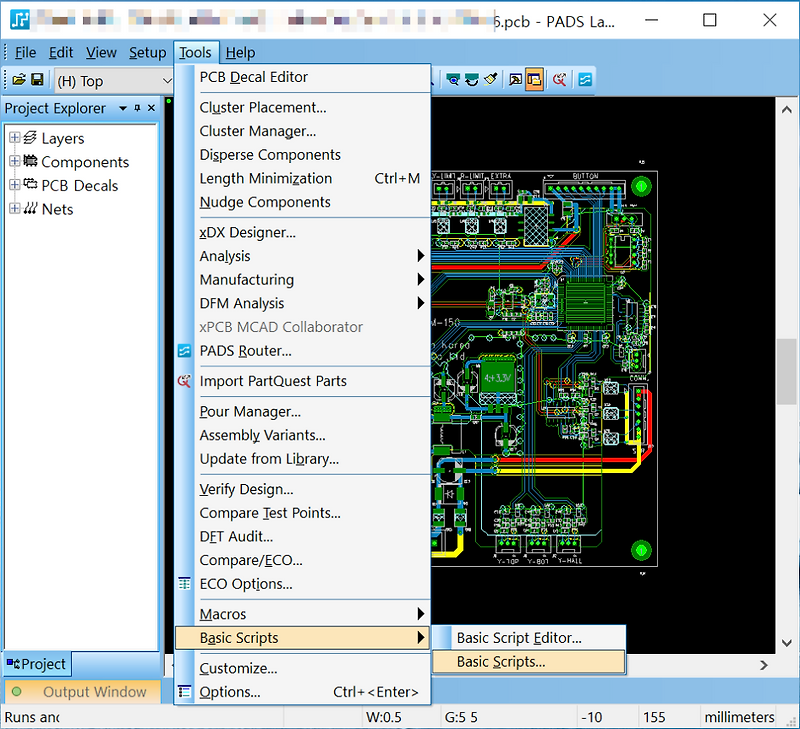Close the Project Explorer panel

click(151, 108)
